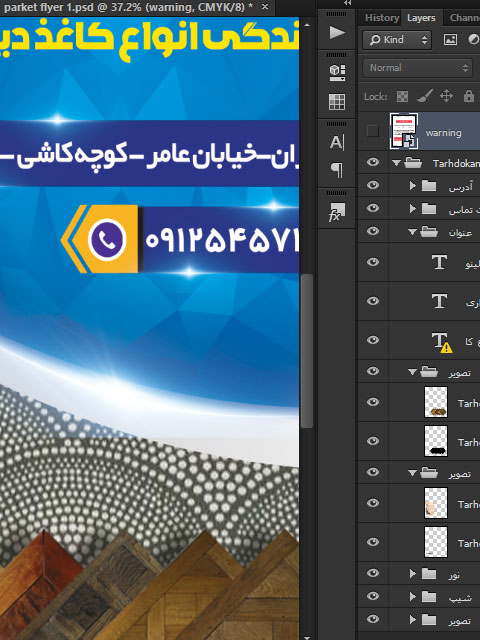This screenshot has width=480, height=640.
Task: Hide the عنوان group
Action: 372,231
